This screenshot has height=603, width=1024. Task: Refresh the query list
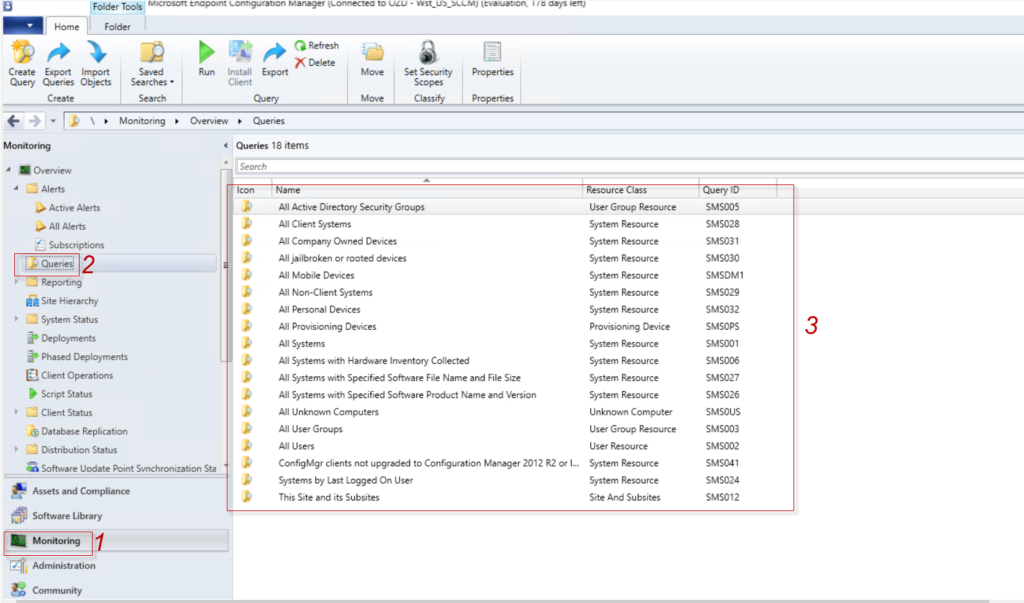tap(317, 46)
